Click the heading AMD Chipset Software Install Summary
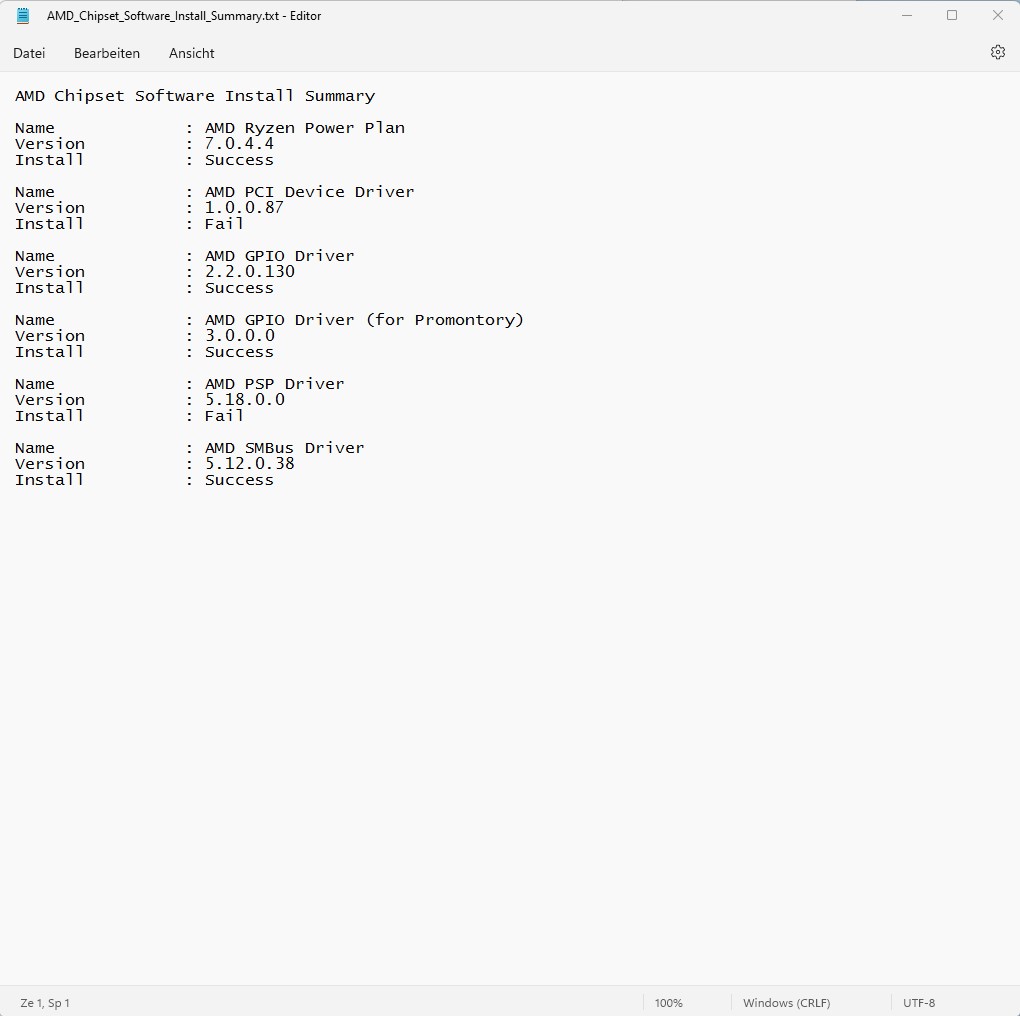The height and width of the screenshot is (1016, 1020). (195, 96)
